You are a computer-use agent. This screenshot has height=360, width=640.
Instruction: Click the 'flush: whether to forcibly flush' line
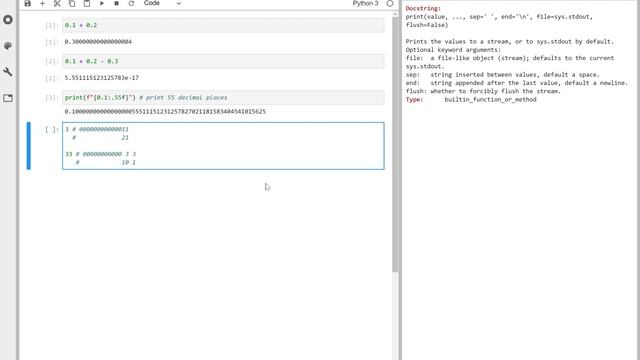tap(483, 91)
